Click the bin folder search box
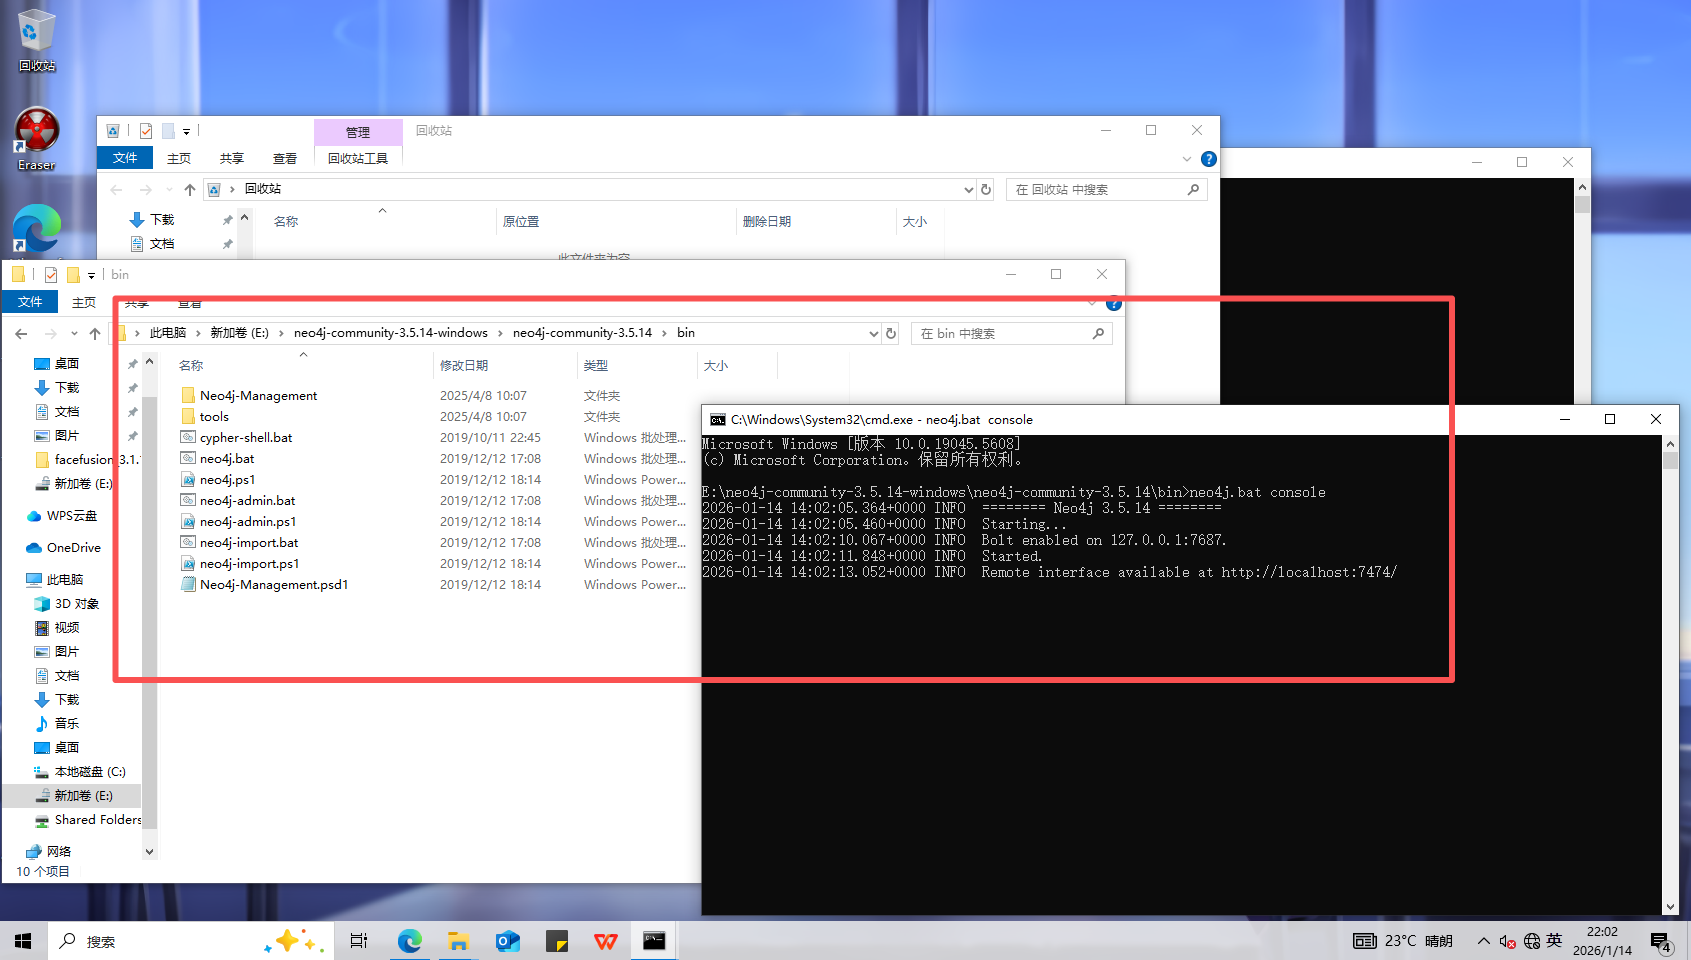Viewport: 1691px width, 960px height. [x=1011, y=333]
